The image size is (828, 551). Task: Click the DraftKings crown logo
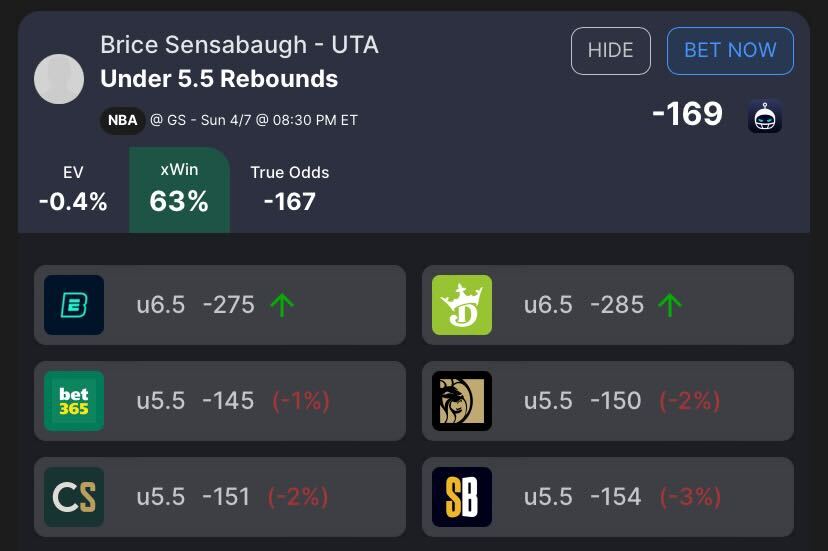462,305
